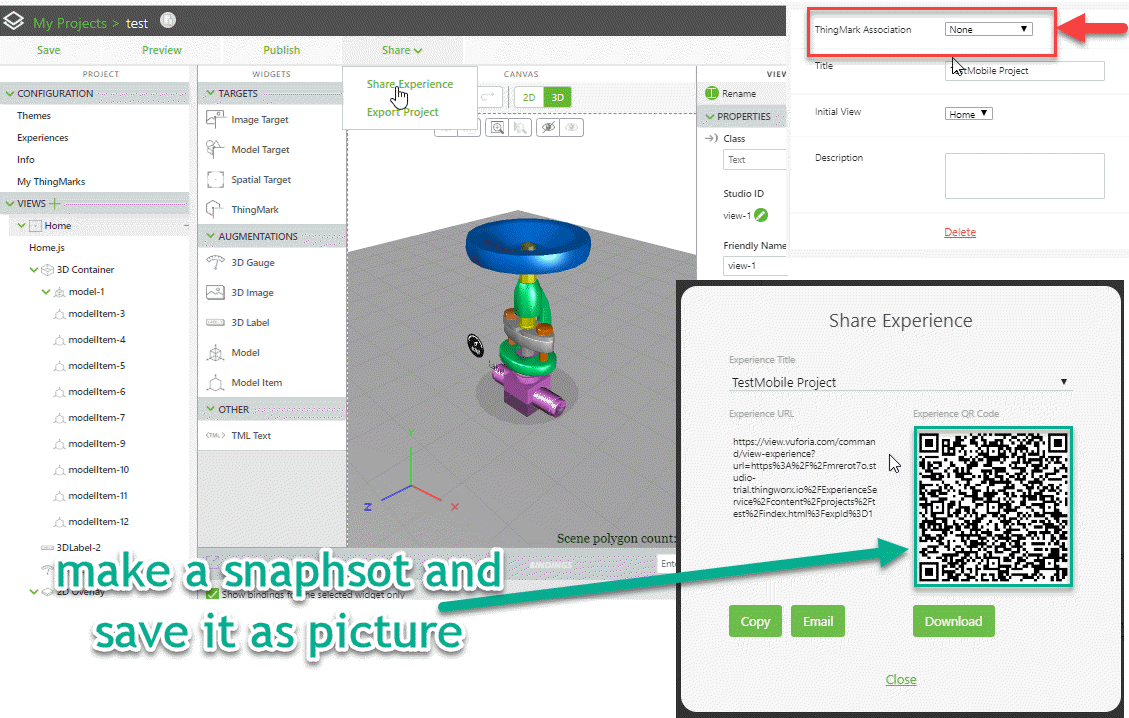Collapse the AUGMENTATIONS widget section
This screenshot has height=718, width=1129.
tap(210, 236)
